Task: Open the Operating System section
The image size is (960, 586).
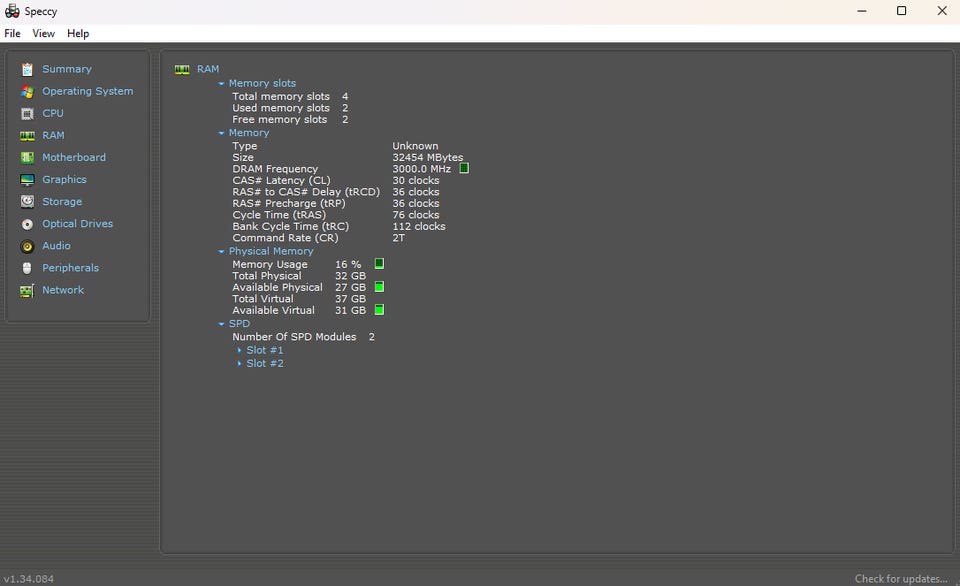Action: [88, 91]
